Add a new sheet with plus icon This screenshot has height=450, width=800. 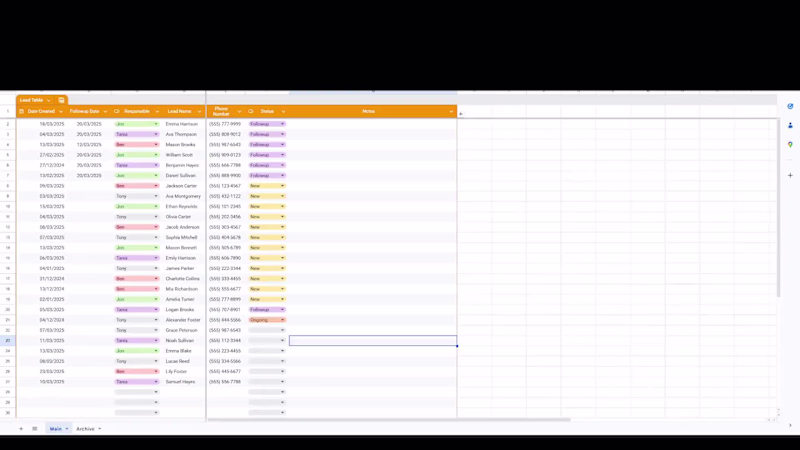click(x=21, y=429)
